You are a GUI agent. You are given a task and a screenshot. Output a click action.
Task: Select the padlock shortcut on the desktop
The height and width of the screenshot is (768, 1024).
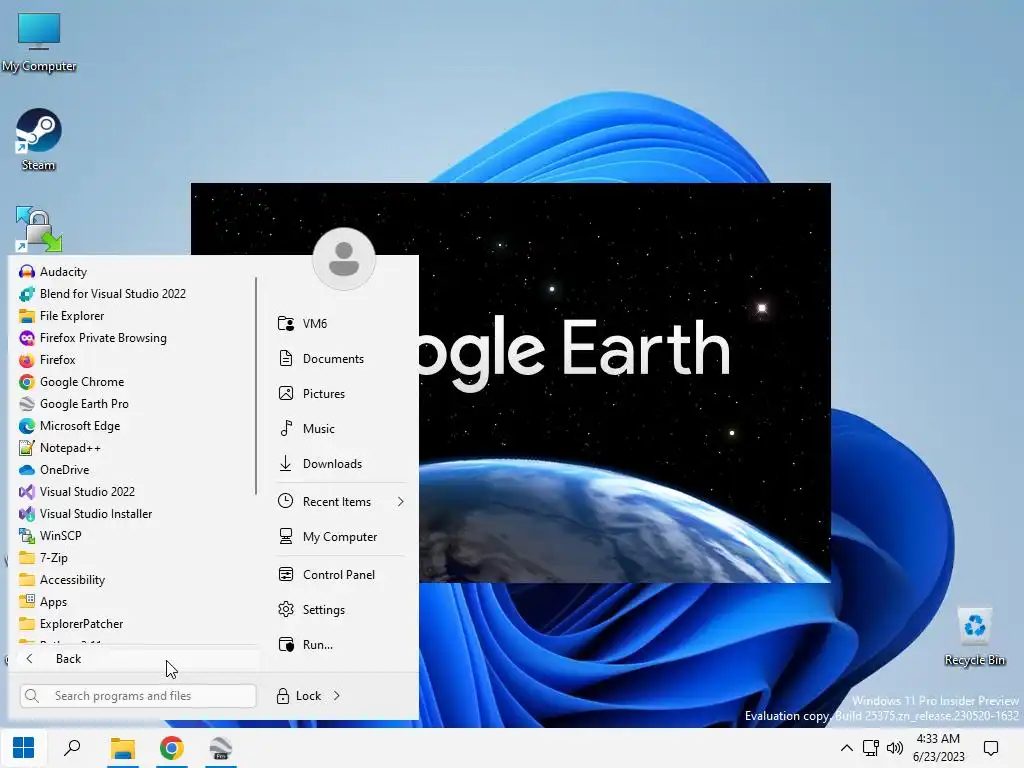(39, 229)
